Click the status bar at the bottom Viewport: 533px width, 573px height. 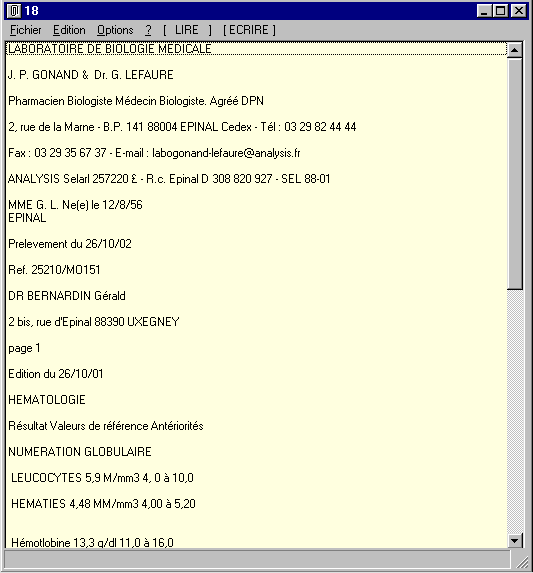[x=257, y=559]
